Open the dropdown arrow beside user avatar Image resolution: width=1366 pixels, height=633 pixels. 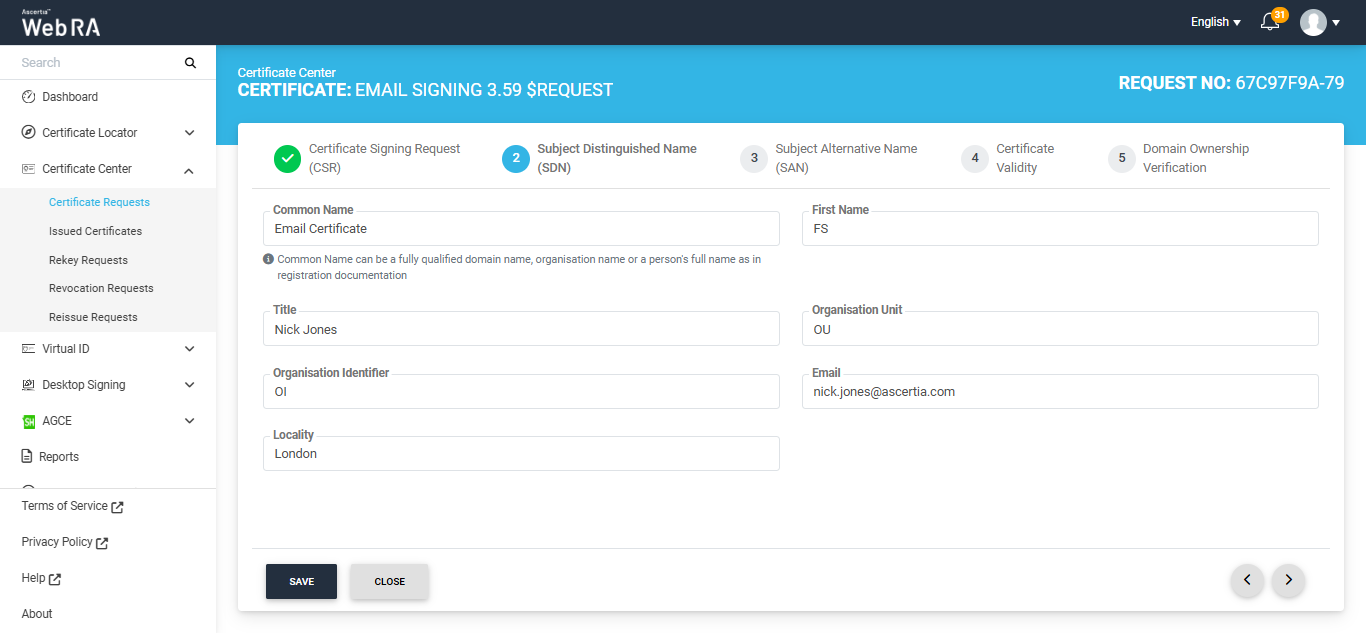[x=1336, y=23]
